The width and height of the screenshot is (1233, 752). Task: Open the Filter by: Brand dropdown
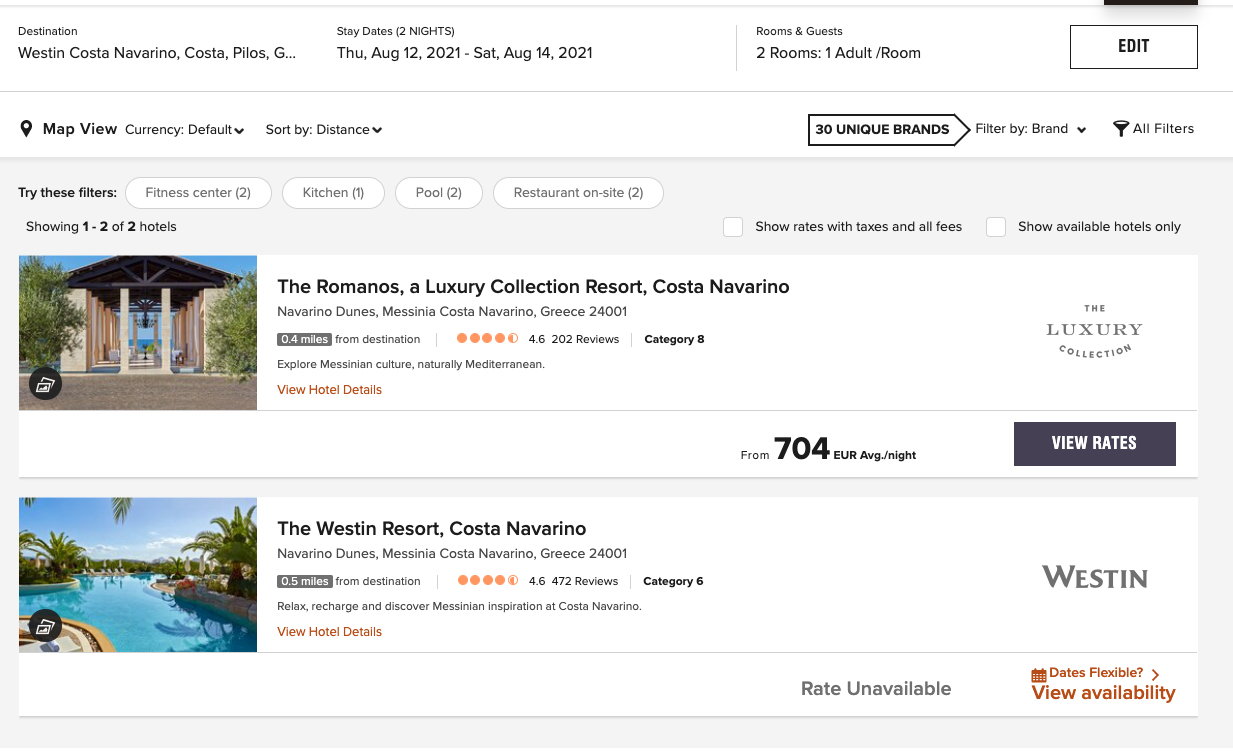1030,129
